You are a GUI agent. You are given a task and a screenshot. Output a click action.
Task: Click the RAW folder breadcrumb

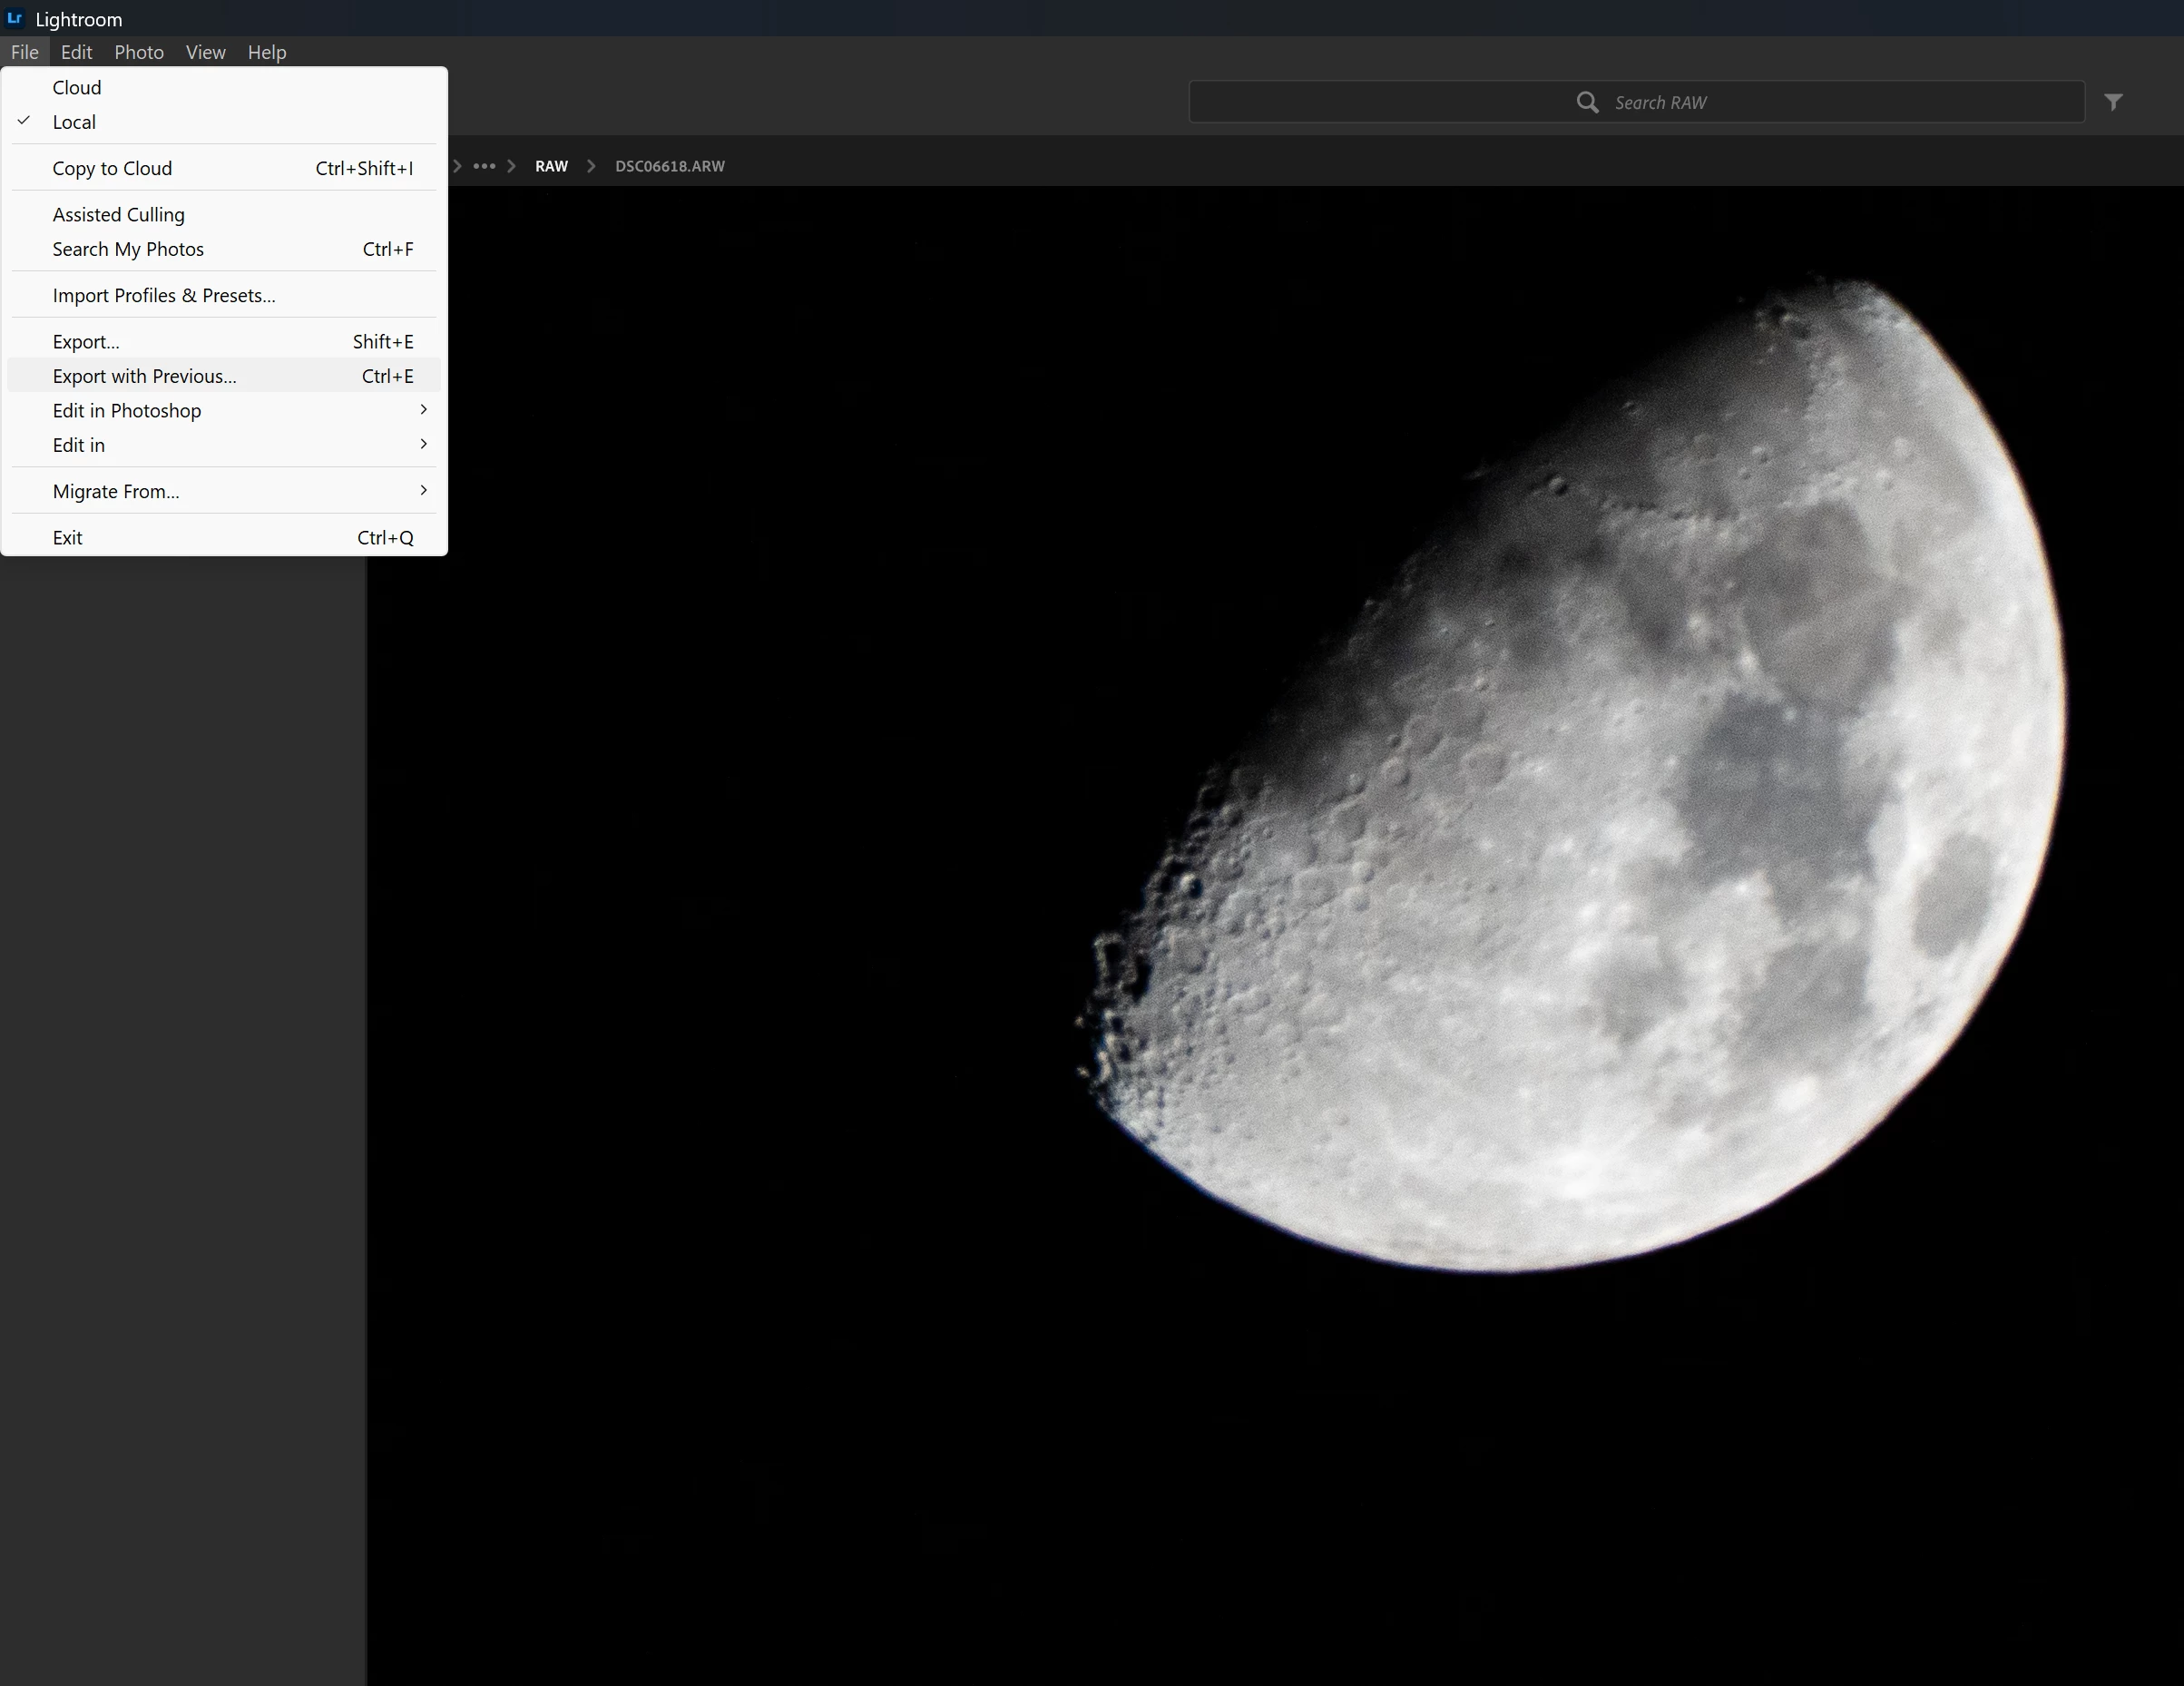[x=551, y=166]
